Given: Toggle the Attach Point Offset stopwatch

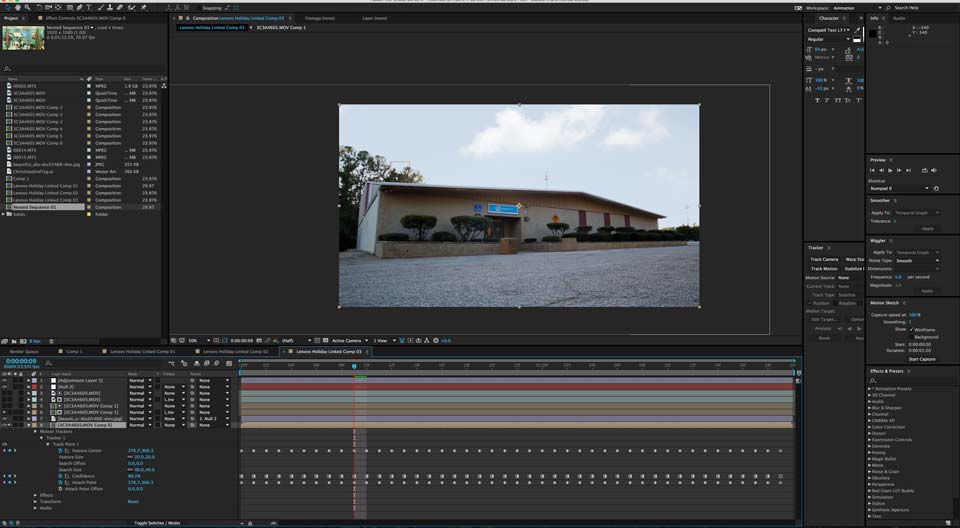Looking at the screenshot, I should pos(60,489).
